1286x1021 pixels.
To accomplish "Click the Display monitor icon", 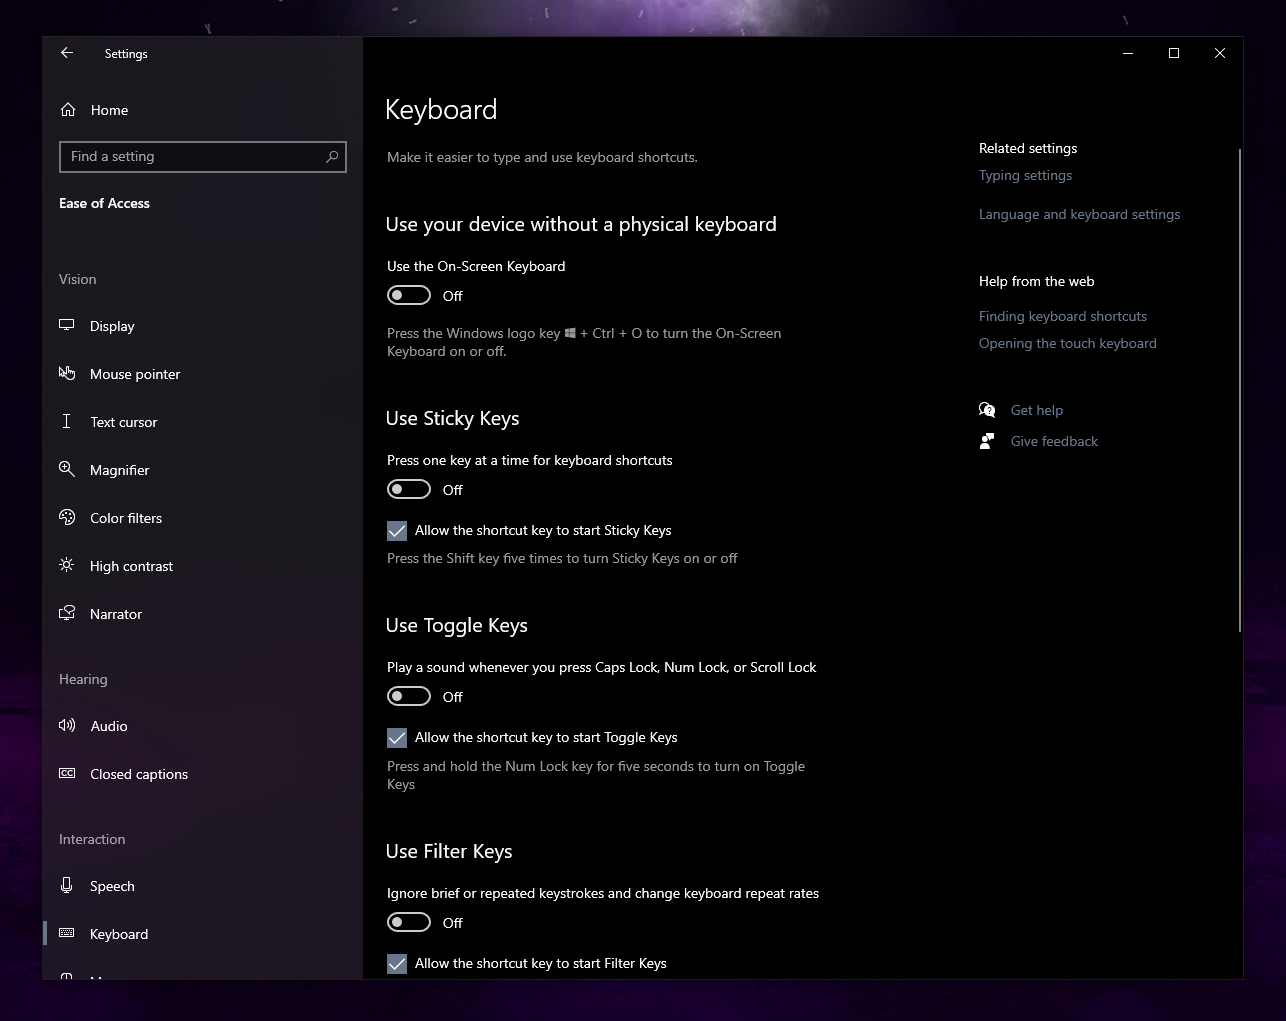I will coord(67,325).
